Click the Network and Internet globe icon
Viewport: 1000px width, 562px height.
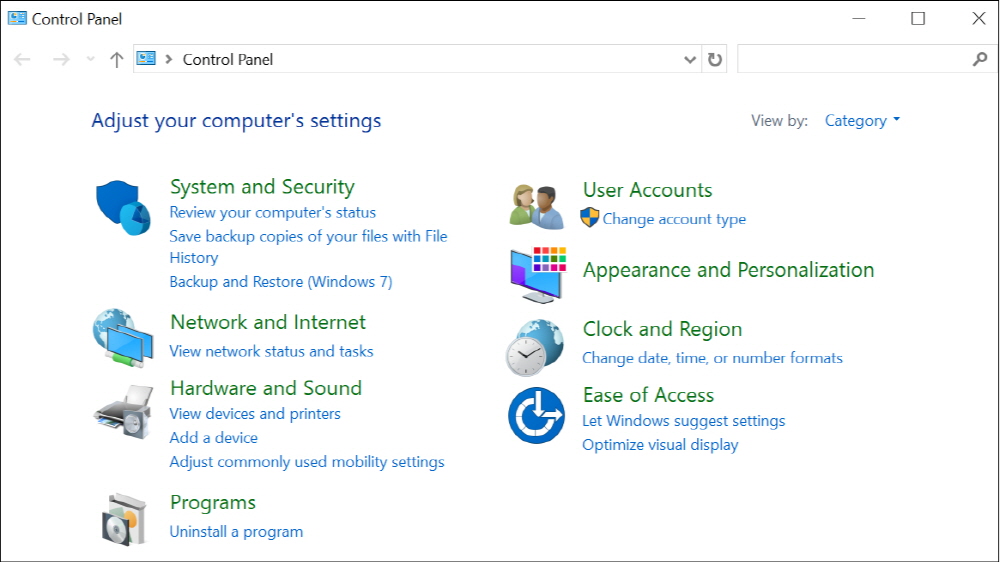click(x=123, y=338)
